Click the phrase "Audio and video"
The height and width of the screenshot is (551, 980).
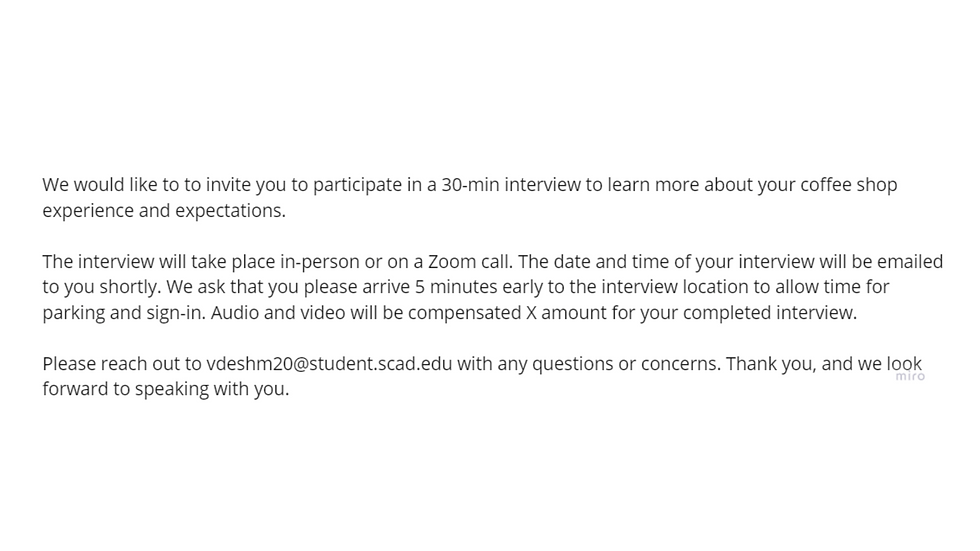tap(278, 312)
